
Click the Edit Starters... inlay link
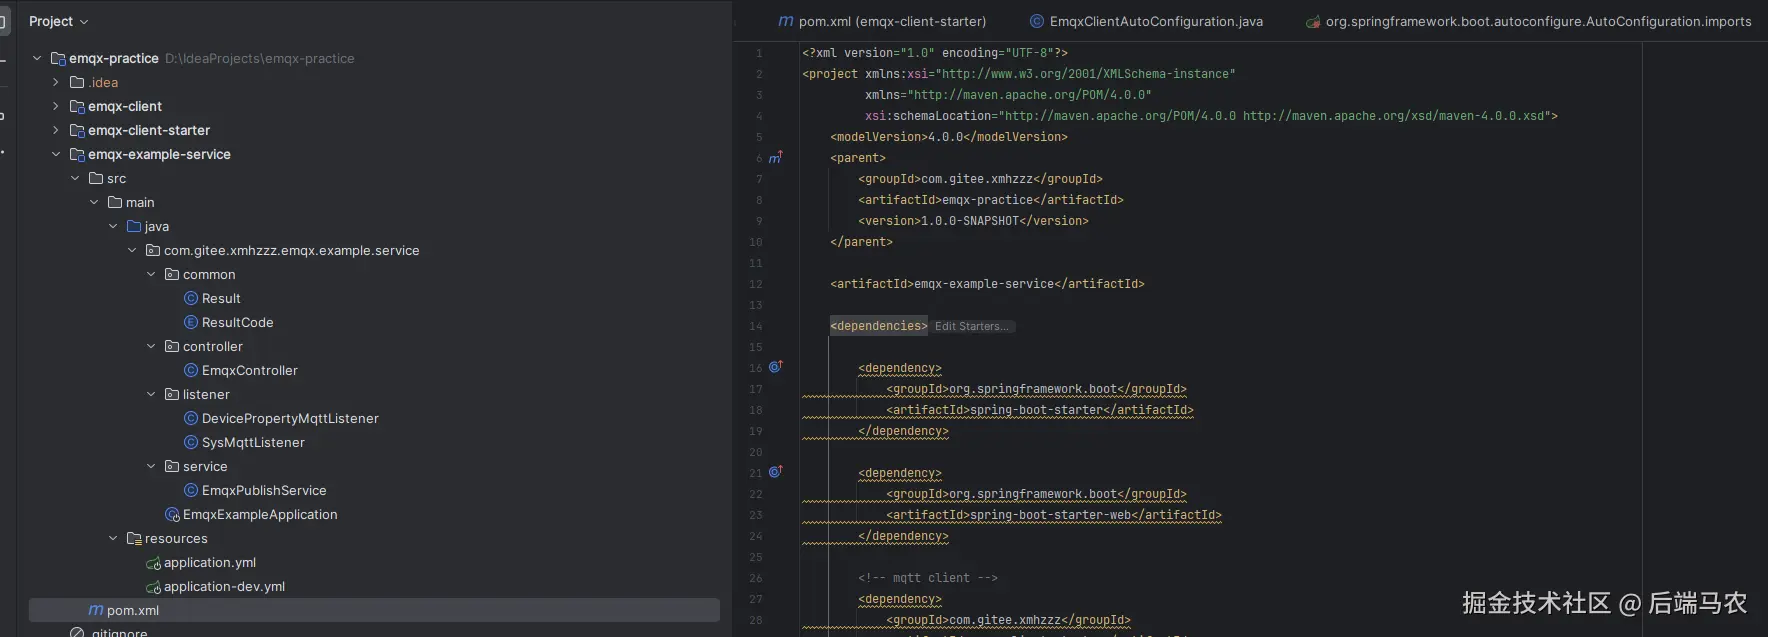(x=971, y=326)
